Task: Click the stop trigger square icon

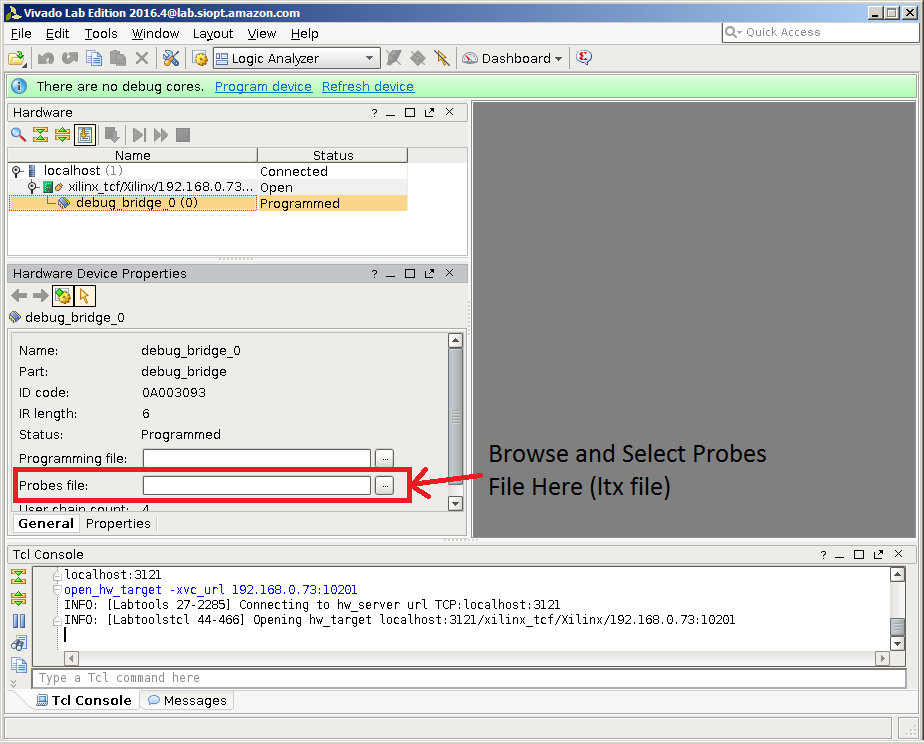Action: (x=183, y=135)
